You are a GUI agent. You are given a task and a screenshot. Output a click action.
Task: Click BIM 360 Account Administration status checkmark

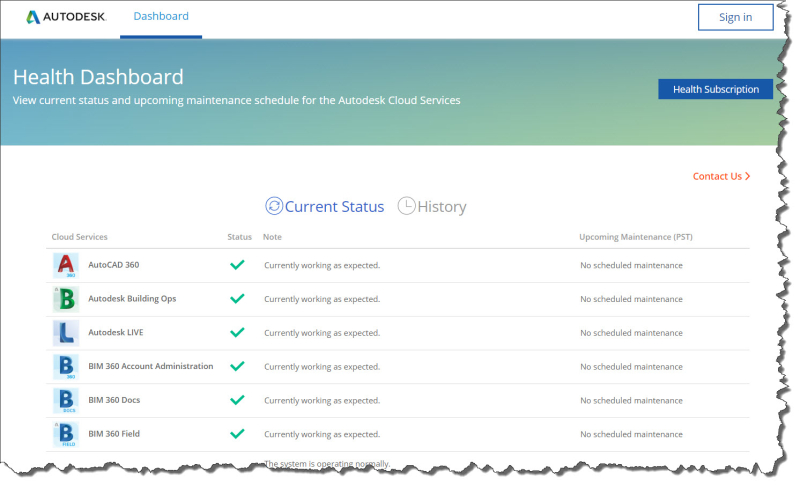237,366
